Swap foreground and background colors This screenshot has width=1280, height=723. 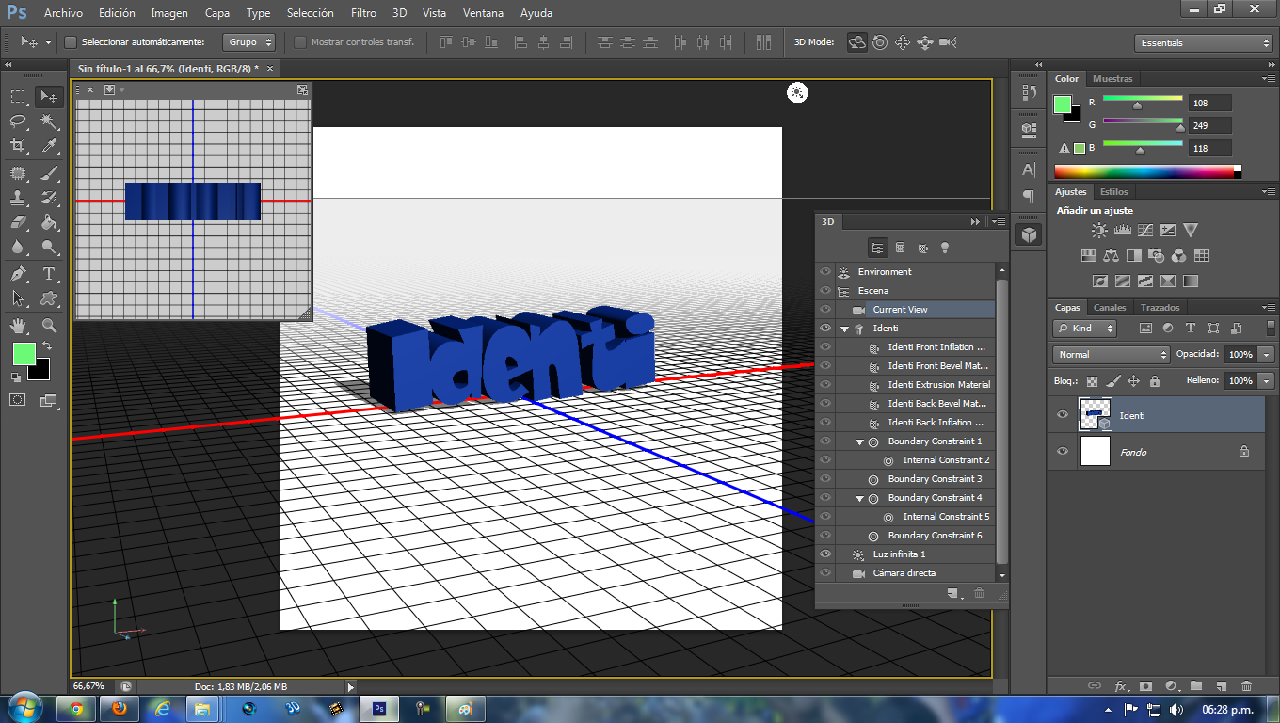(47, 346)
